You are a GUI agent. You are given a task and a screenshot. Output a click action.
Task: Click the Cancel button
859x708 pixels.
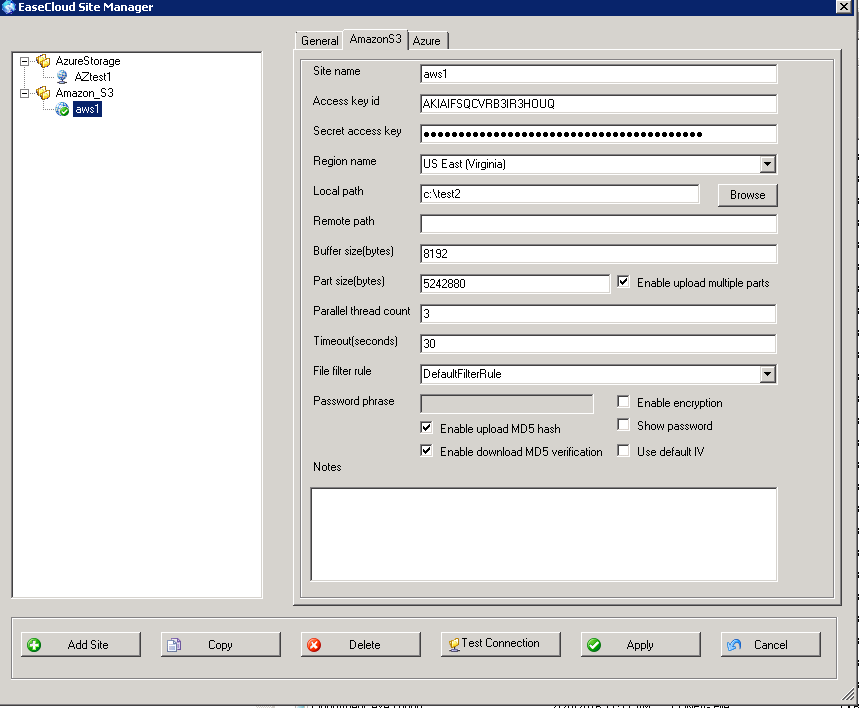[x=771, y=645]
